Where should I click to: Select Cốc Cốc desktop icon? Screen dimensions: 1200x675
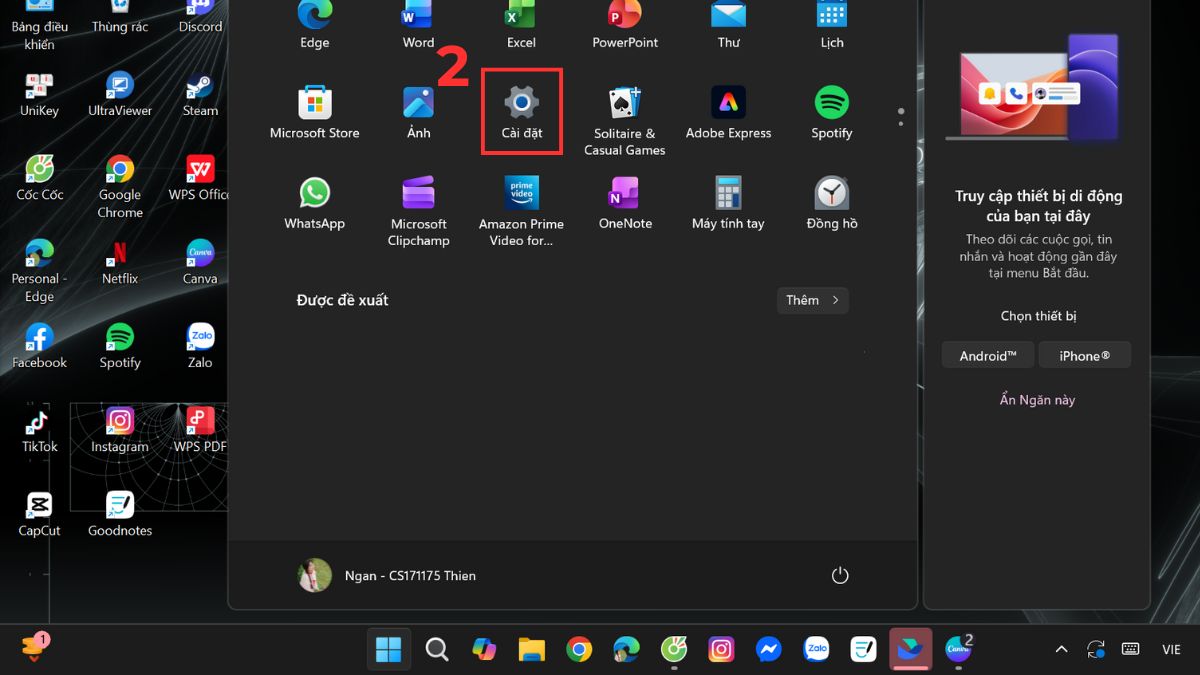point(39,178)
